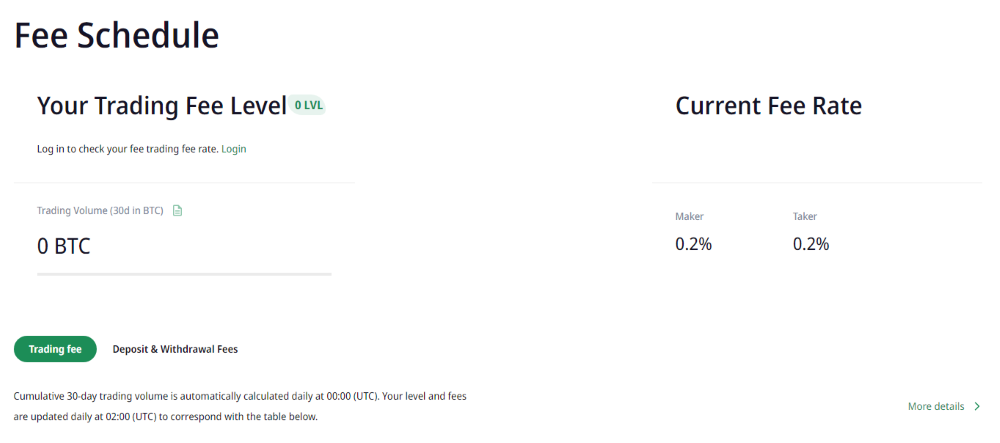Click the Taker label
The height and width of the screenshot is (443, 1000).
coord(805,216)
